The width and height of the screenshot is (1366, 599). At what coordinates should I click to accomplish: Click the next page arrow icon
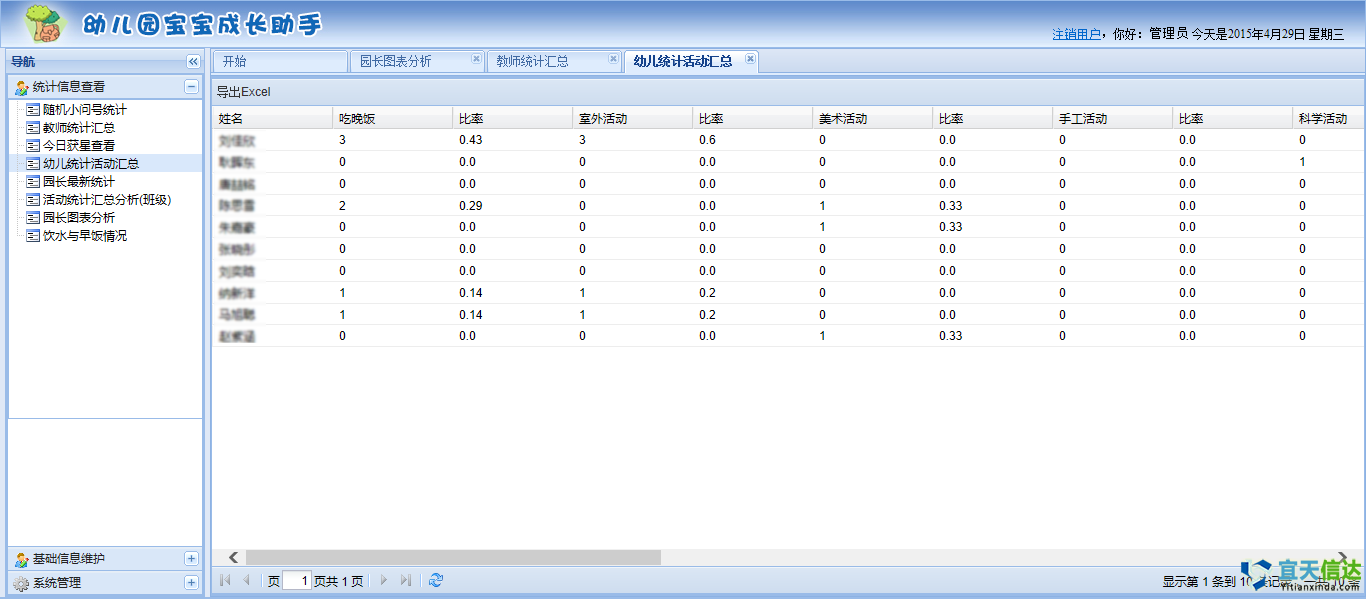[x=384, y=581]
